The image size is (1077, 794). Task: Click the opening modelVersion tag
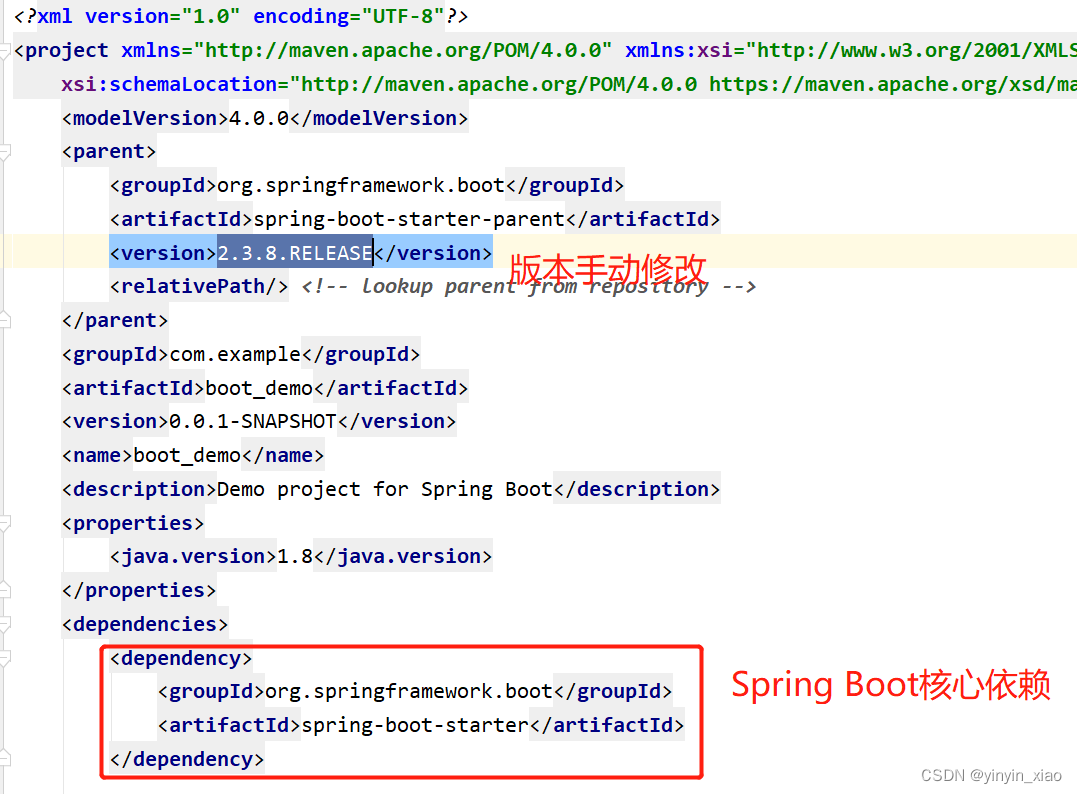pos(145,118)
